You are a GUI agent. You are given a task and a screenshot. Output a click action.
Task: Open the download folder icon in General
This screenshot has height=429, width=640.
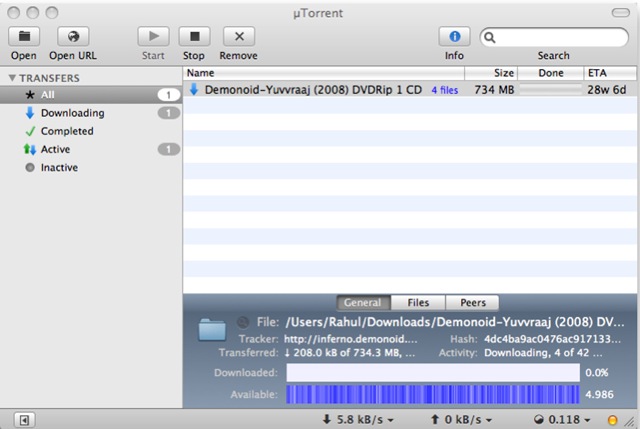pyautogui.click(x=212, y=330)
